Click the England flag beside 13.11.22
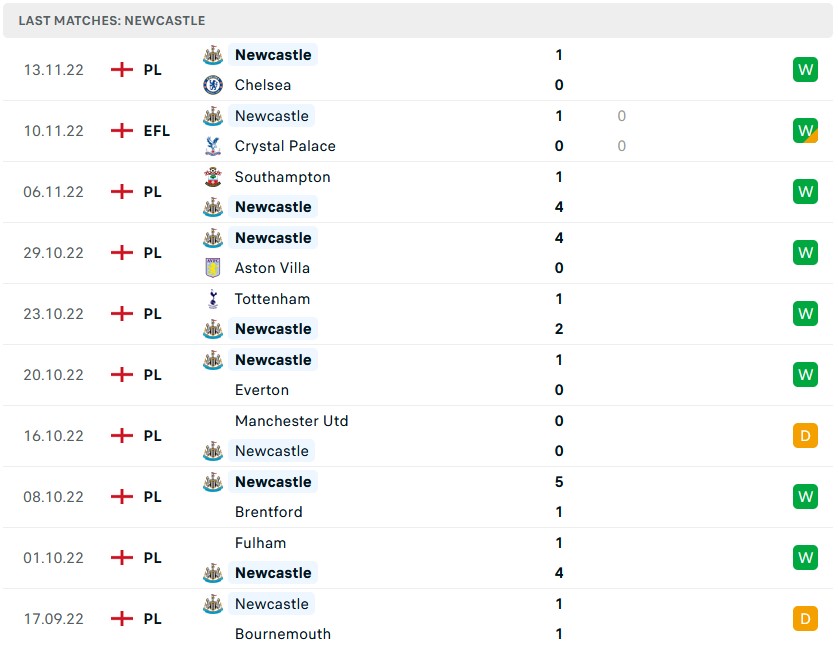 pos(122,70)
